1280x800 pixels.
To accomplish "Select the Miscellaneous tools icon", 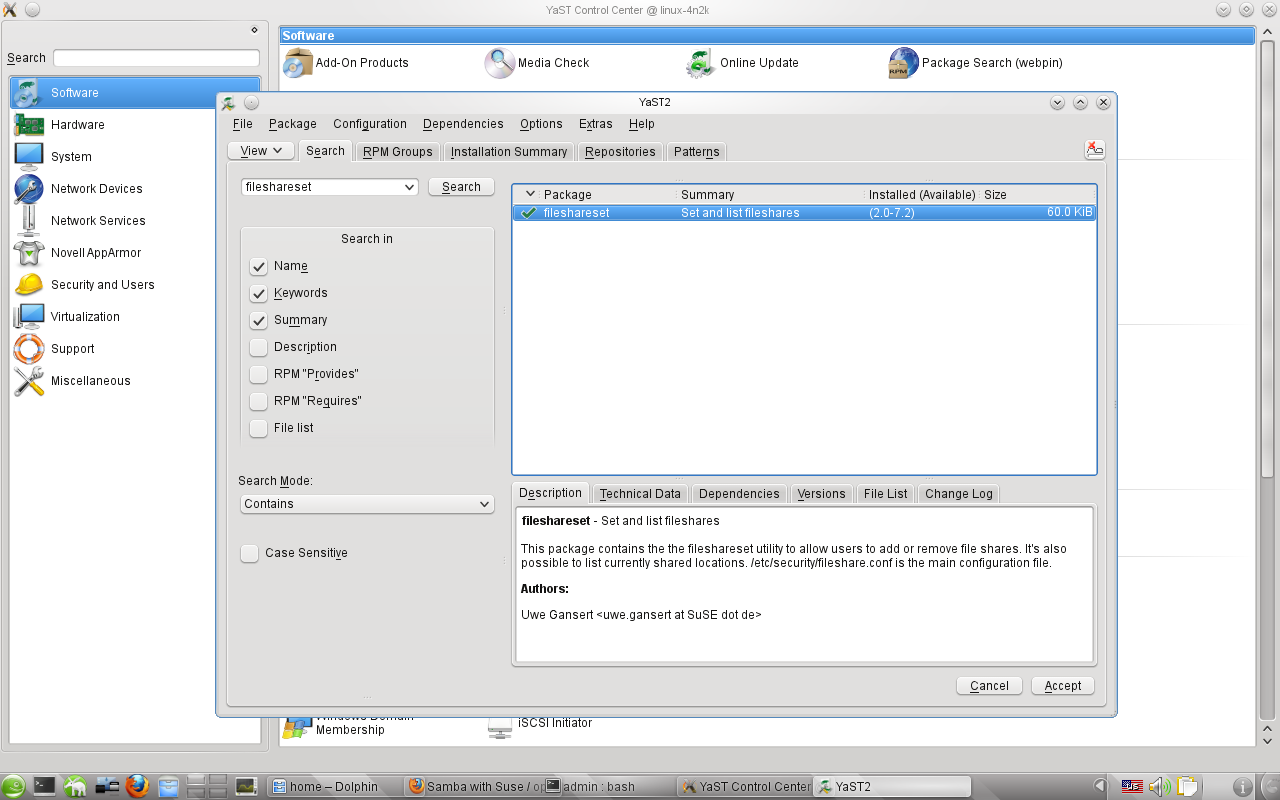I will pos(28,381).
